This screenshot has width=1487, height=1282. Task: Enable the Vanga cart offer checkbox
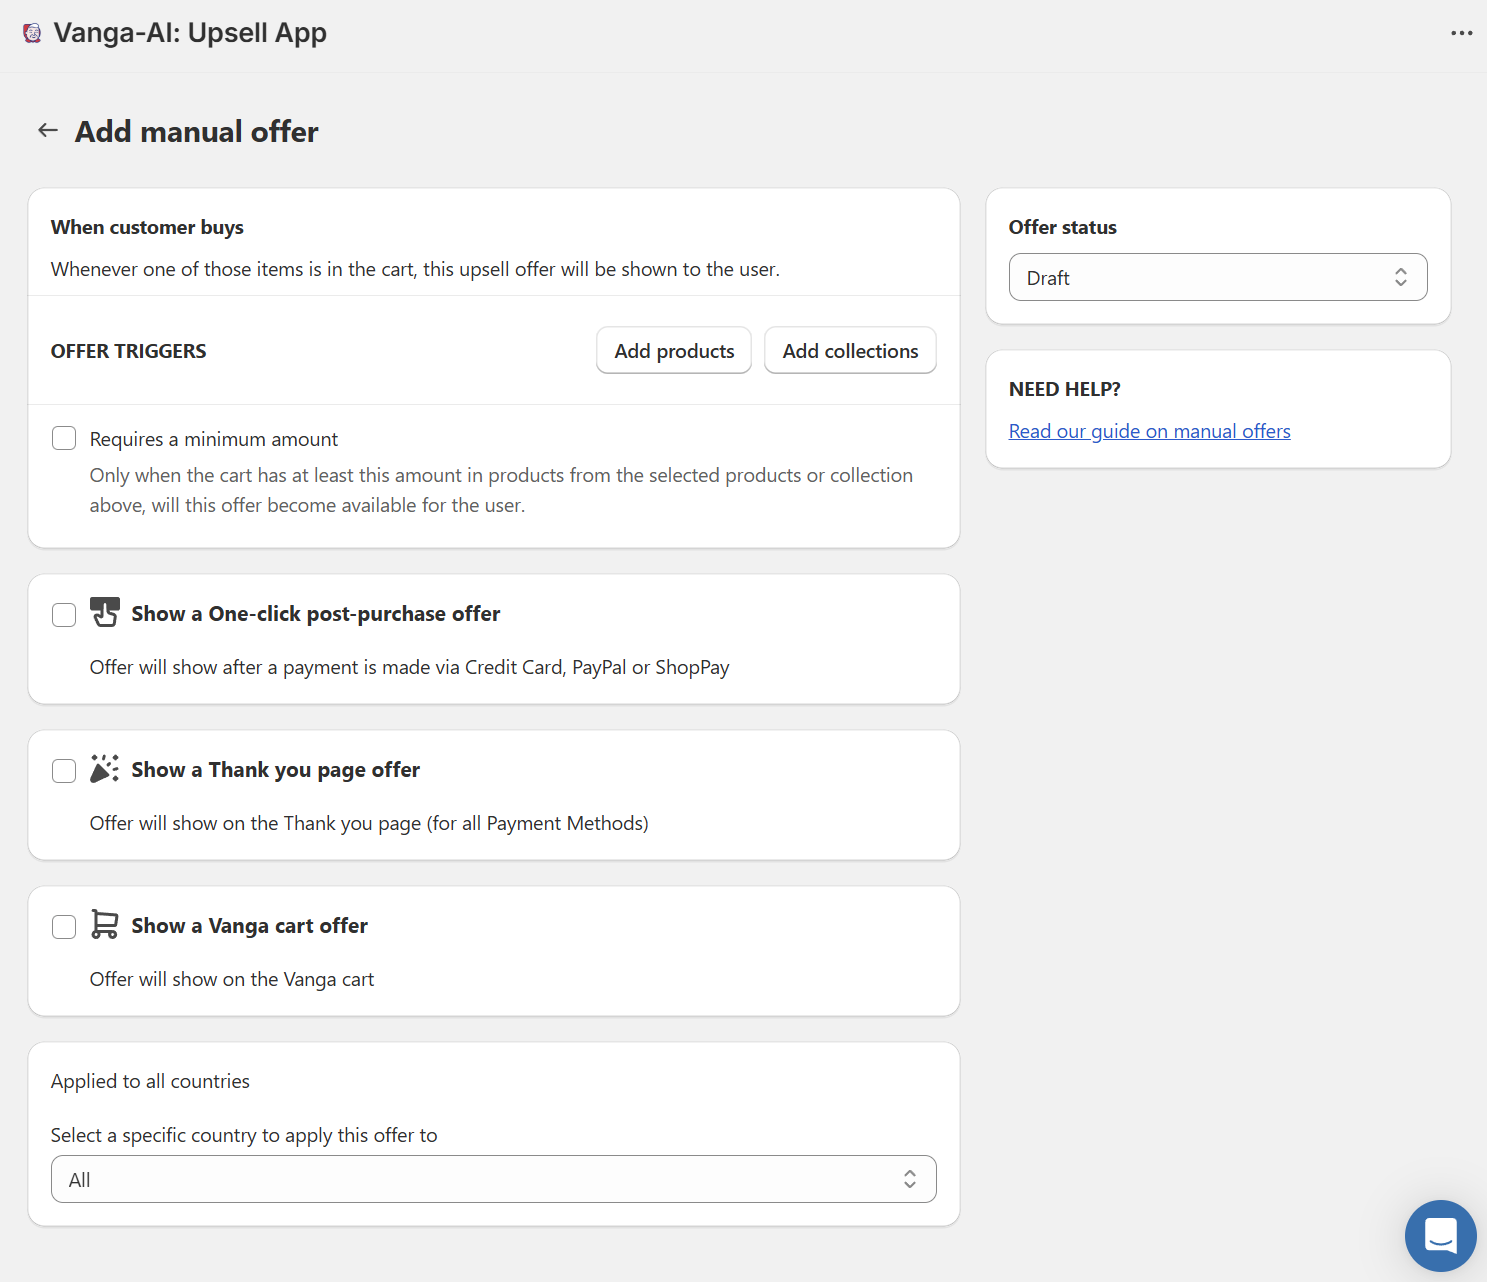point(64,927)
